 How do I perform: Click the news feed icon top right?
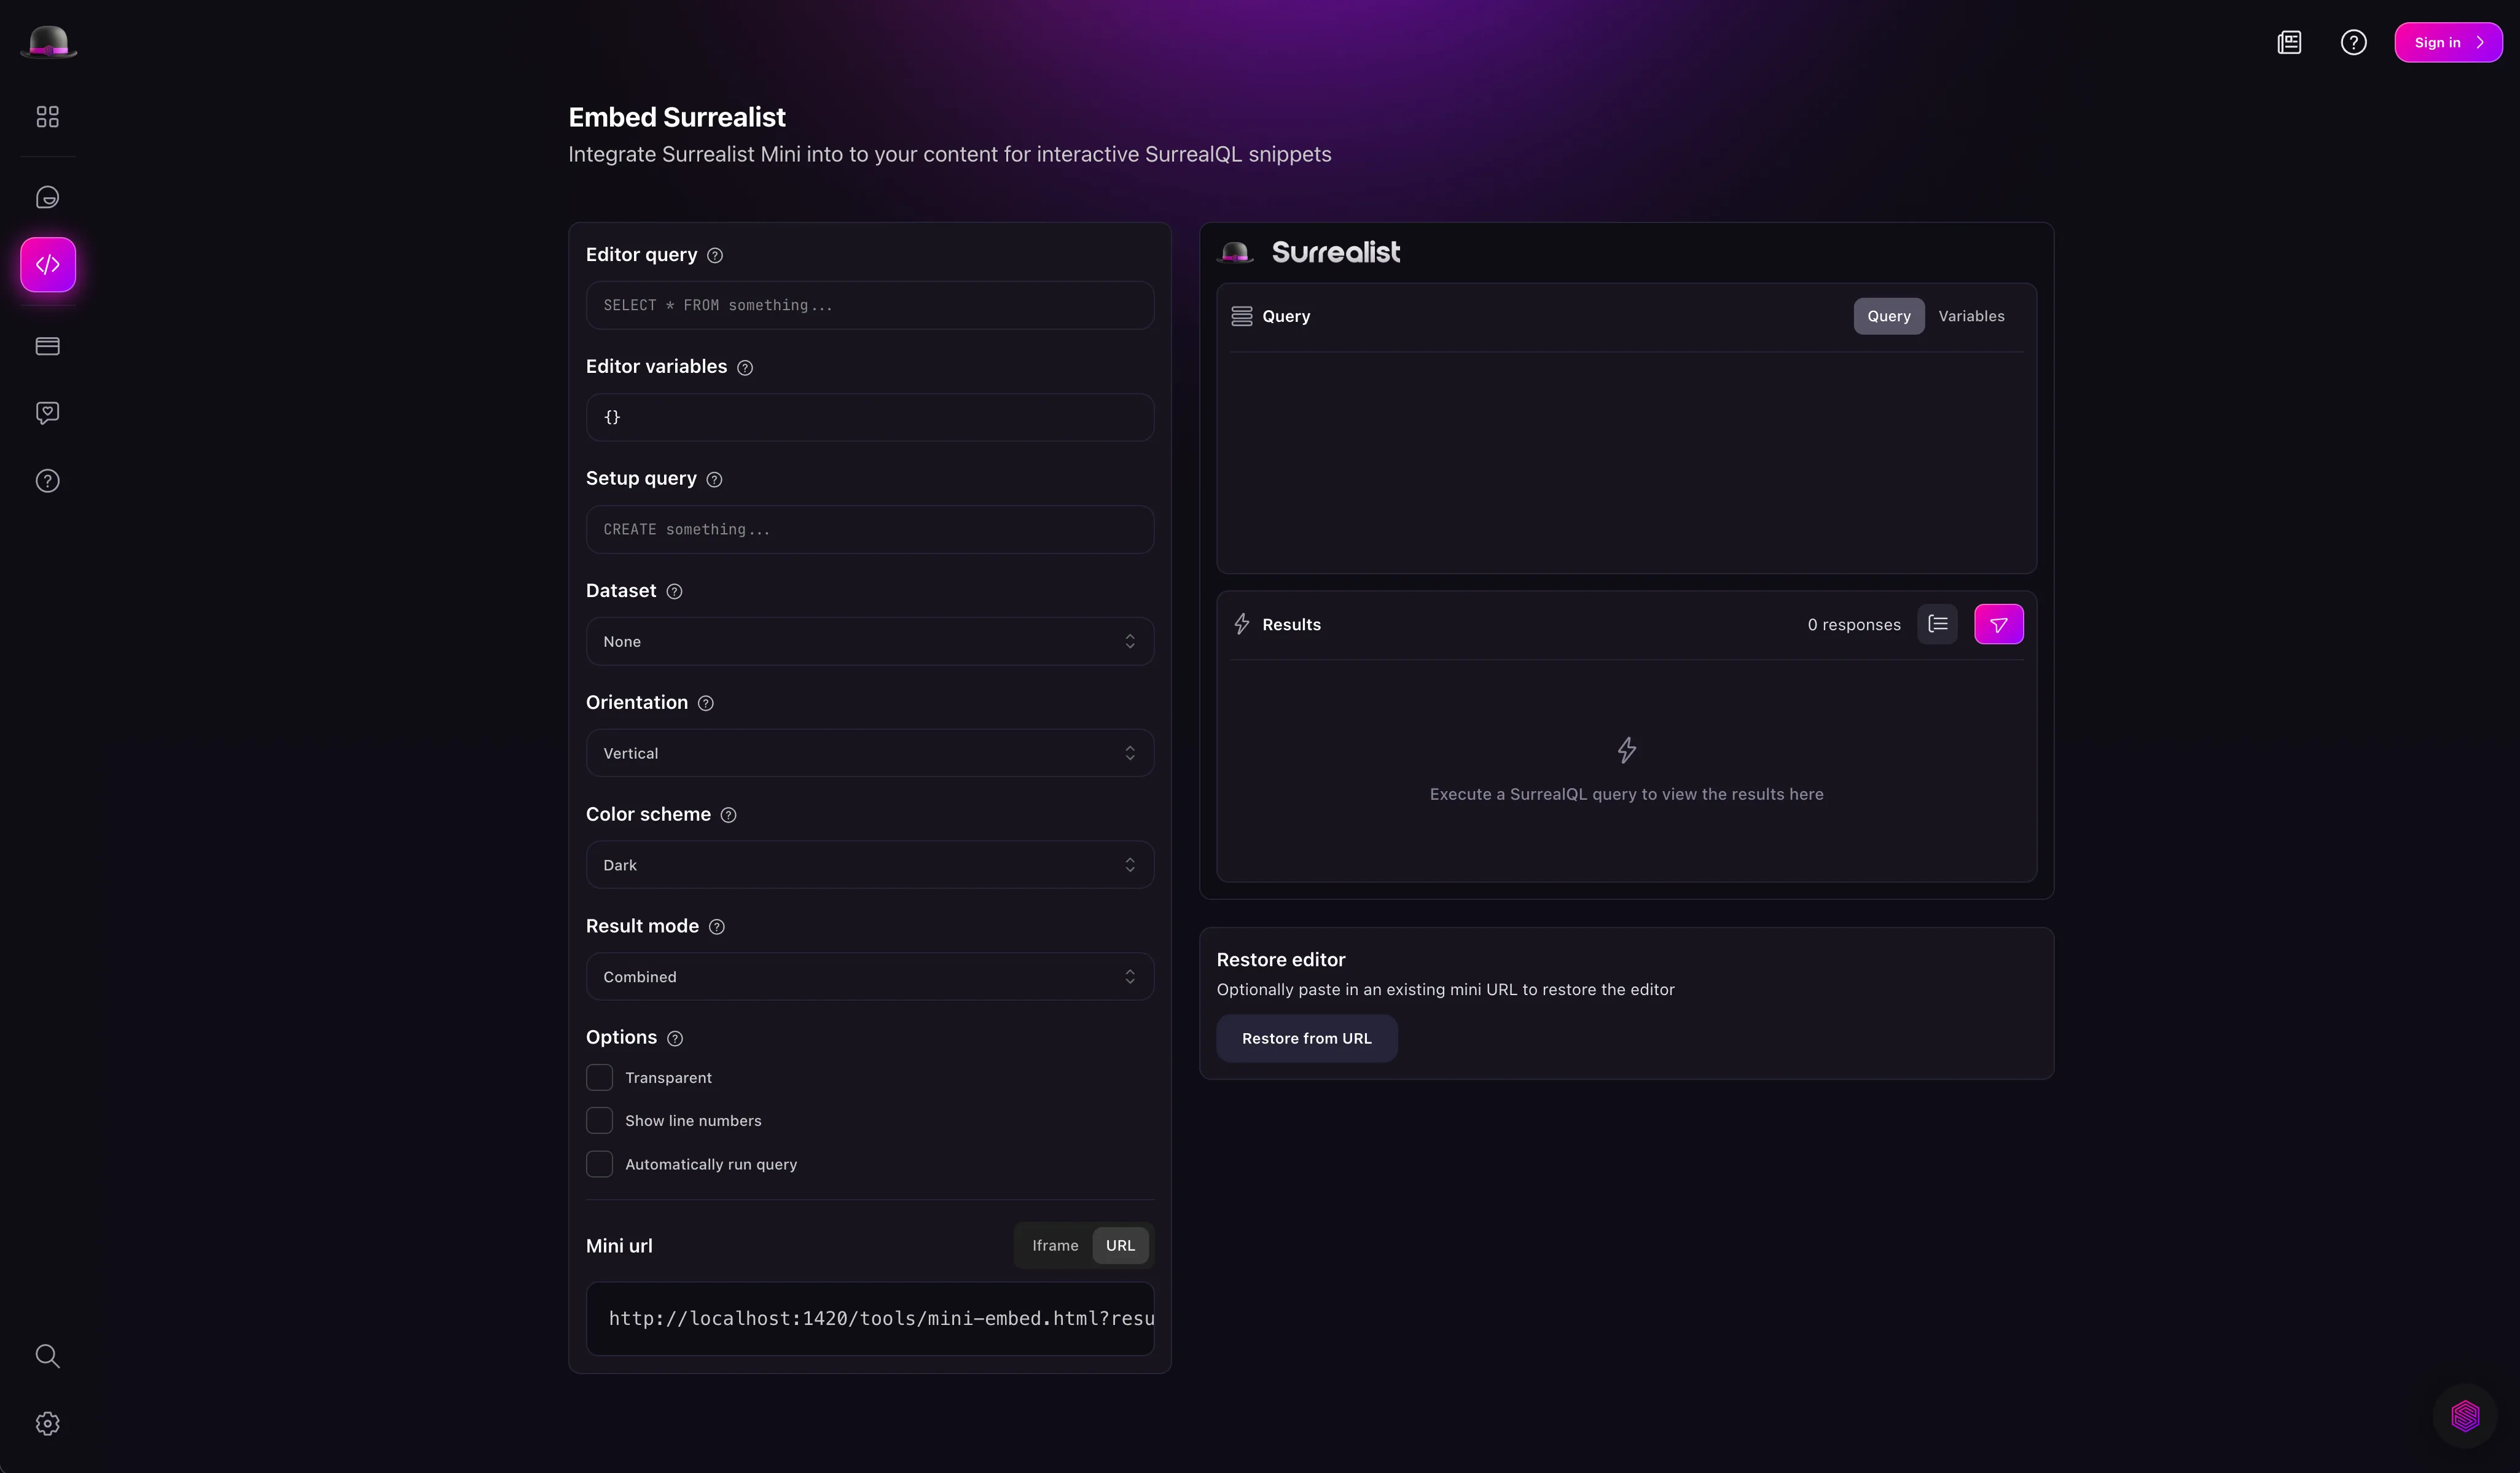pos(2289,43)
